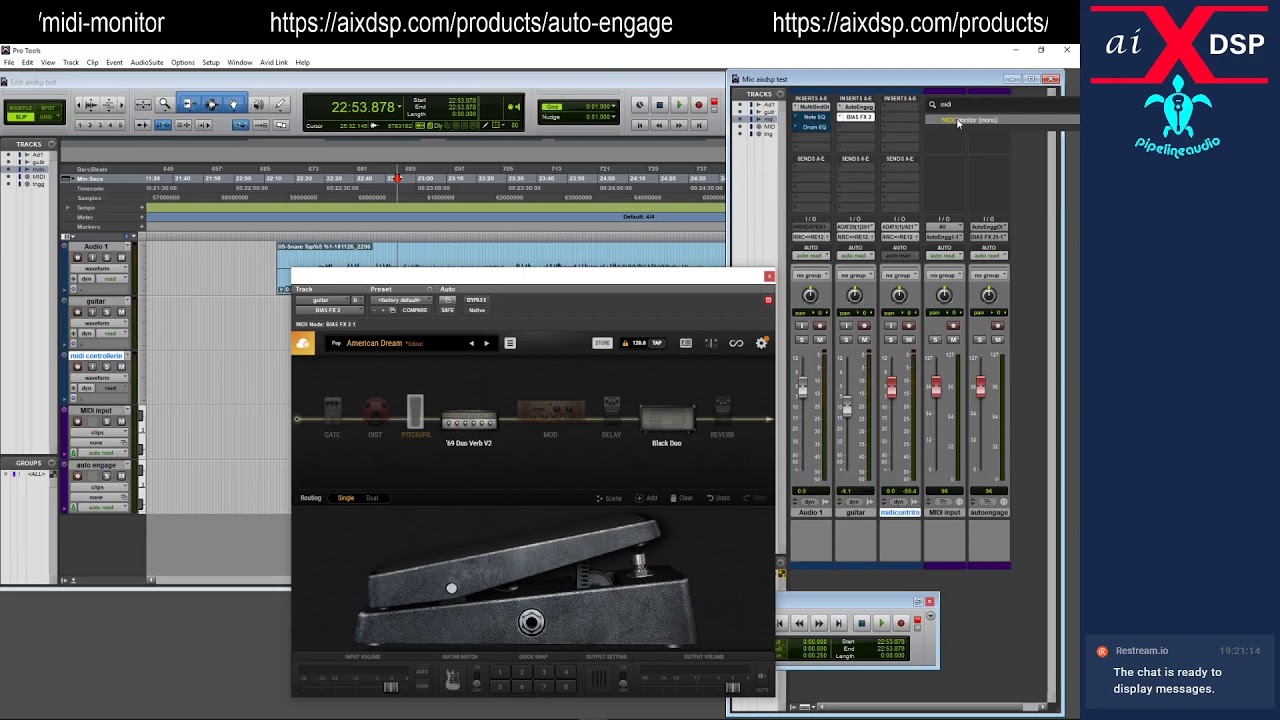Select the PITCH/FIL wah pedal
This screenshot has width=1280, height=720.
point(415,412)
